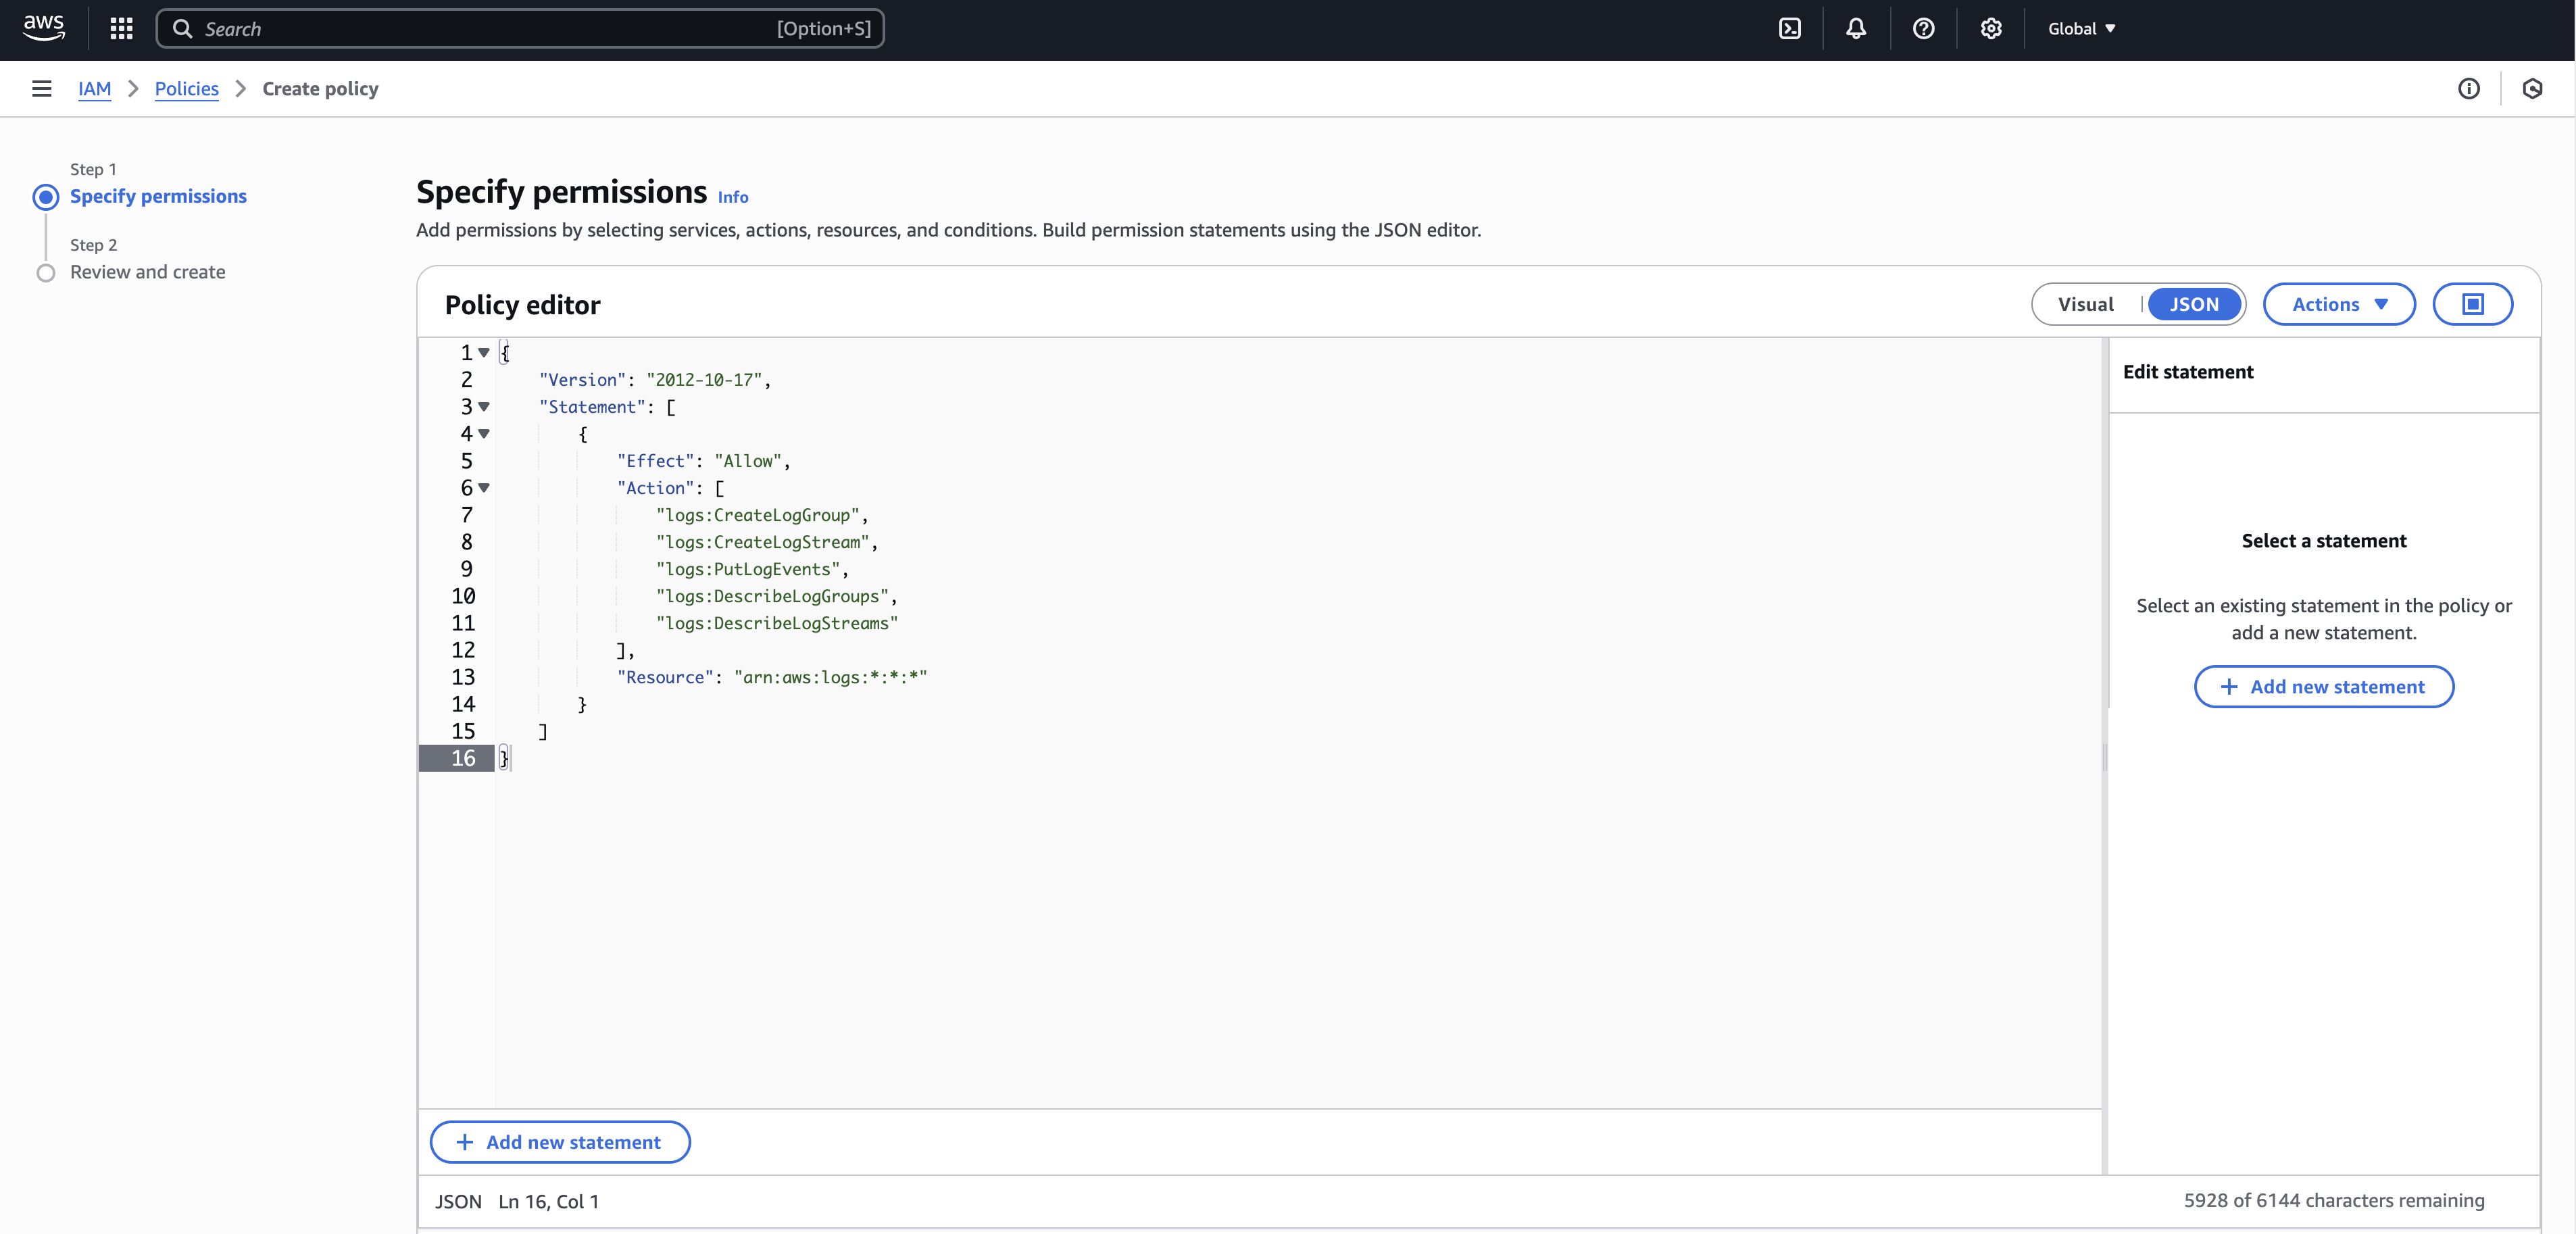
Task: Switch the editor to Visual mode
Action: 2086,304
